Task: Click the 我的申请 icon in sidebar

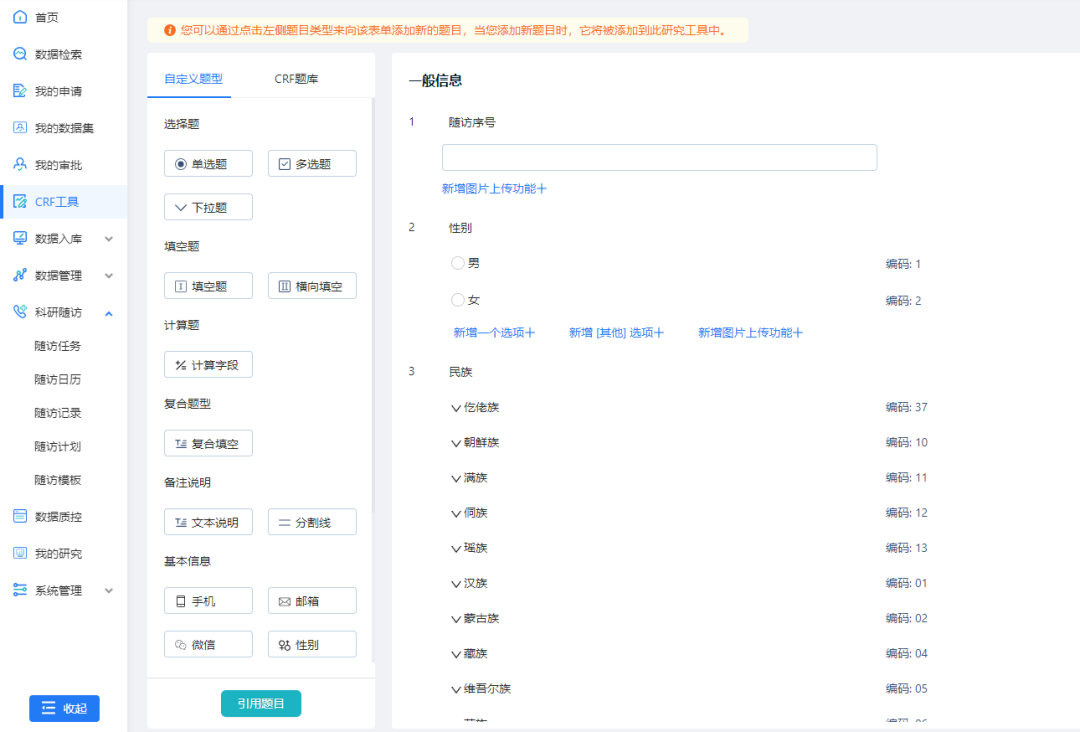Action: point(20,91)
